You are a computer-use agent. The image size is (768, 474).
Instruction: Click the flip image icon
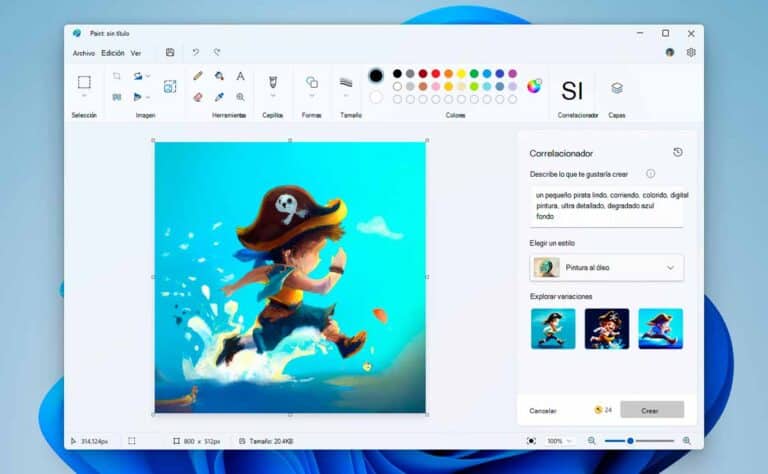[x=138, y=97]
